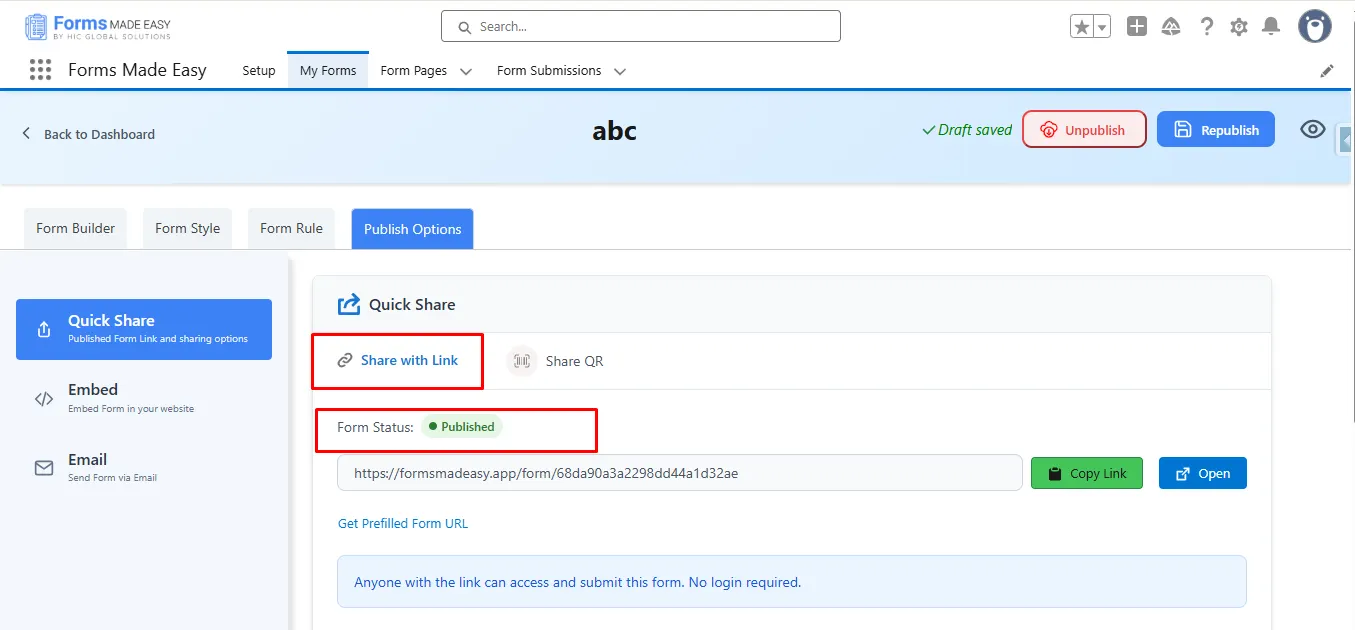
Task: Switch to the Share QR tab
Action: pos(556,361)
